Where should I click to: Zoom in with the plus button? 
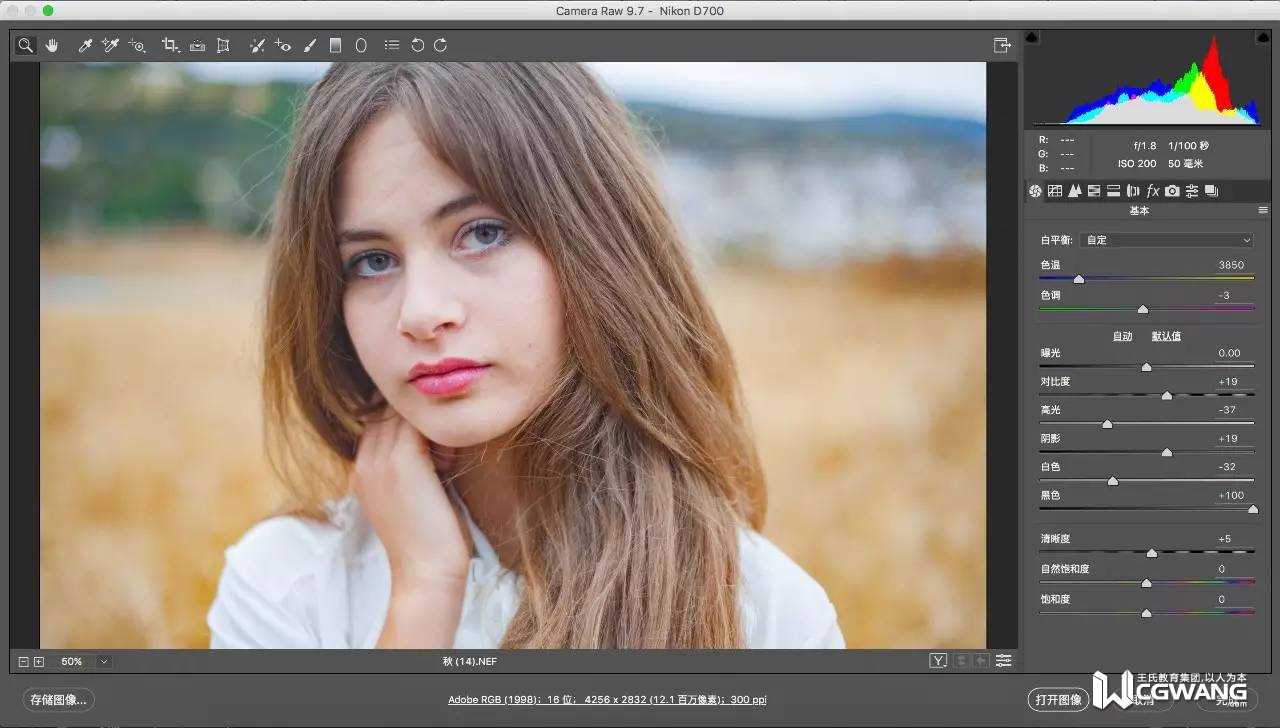(x=39, y=662)
